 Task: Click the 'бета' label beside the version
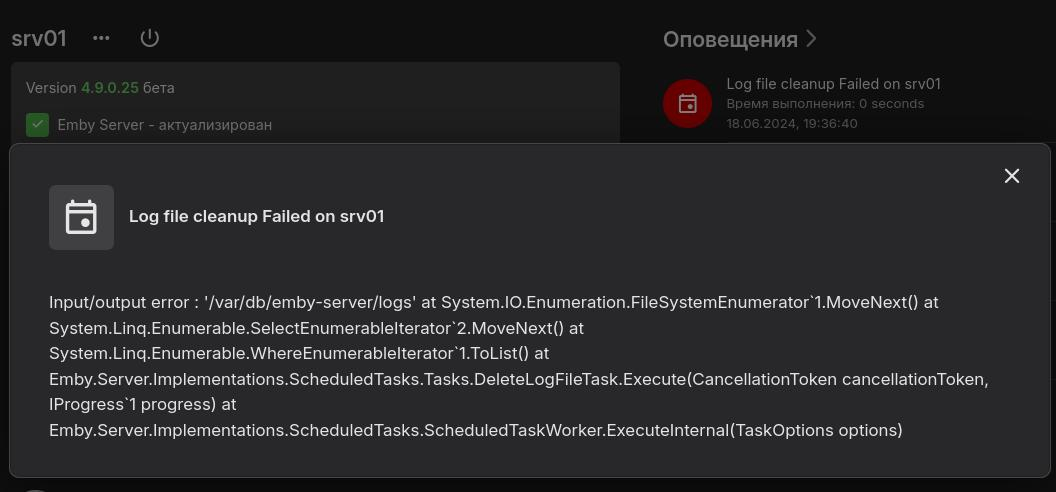pos(159,88)
